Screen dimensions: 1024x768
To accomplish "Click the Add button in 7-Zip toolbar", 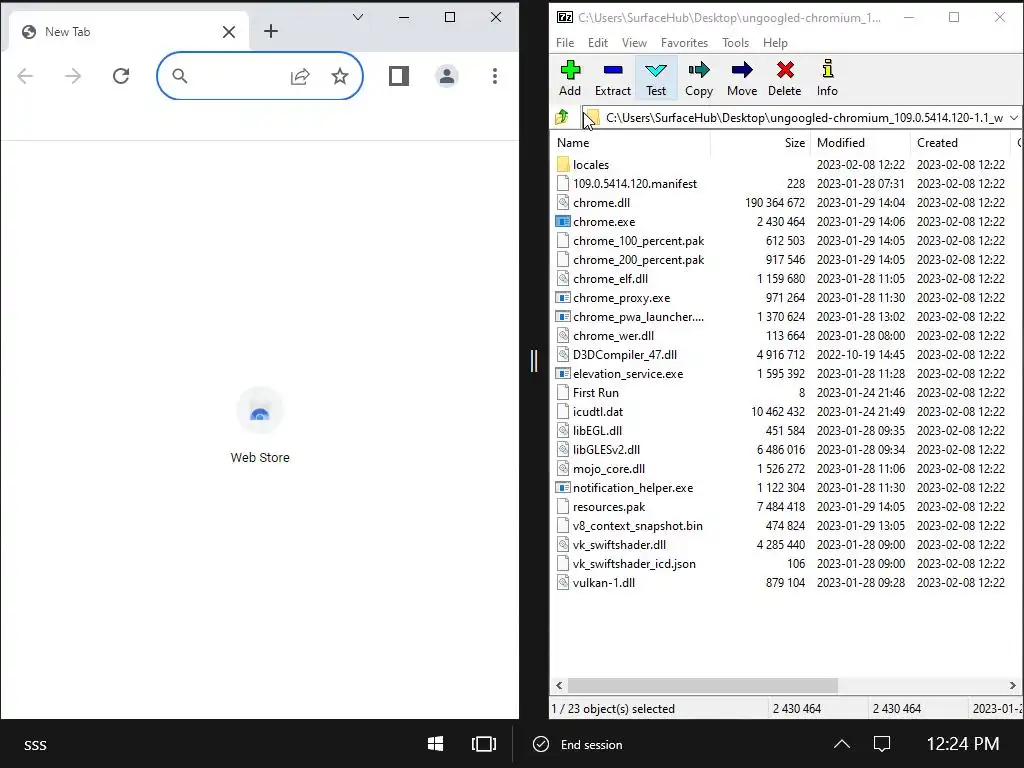I will pyautogui.click(x=569, y=78).
